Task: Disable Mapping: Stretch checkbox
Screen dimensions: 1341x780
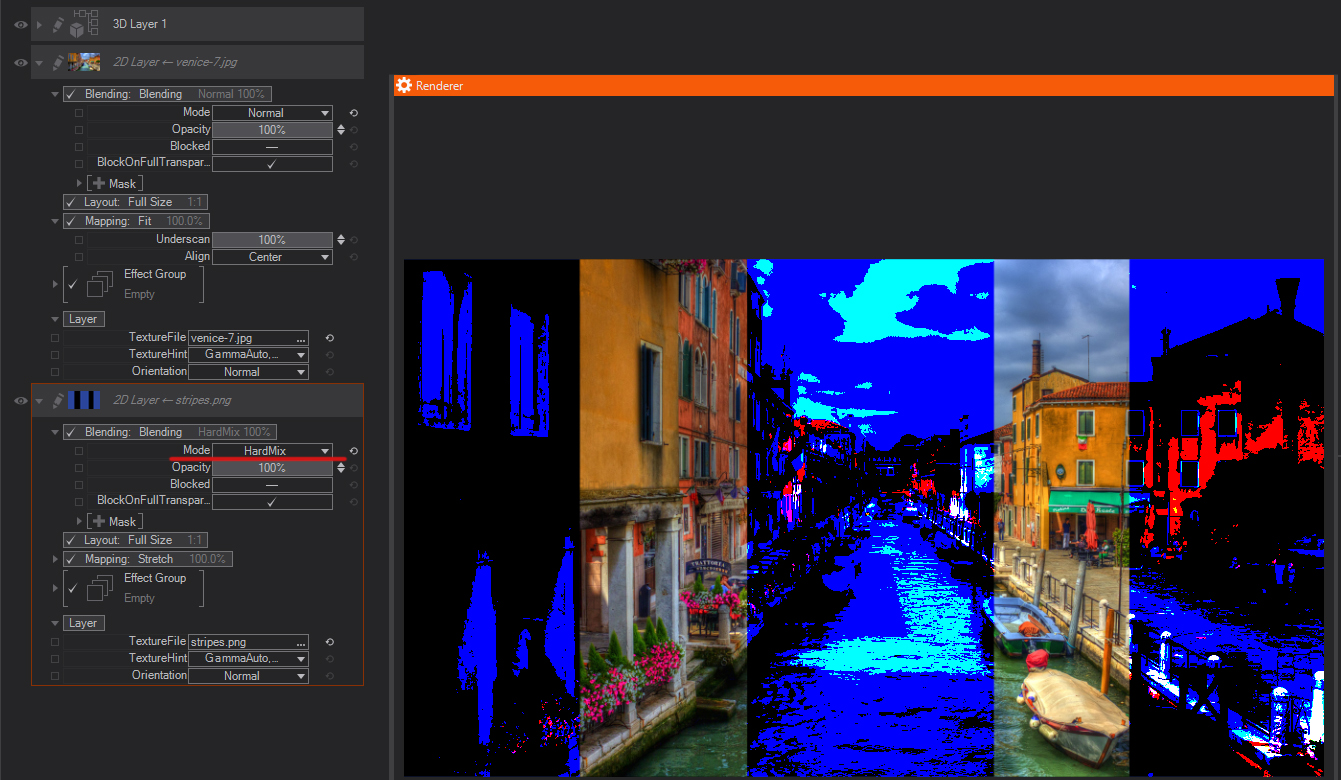Action: pos(70,559)
